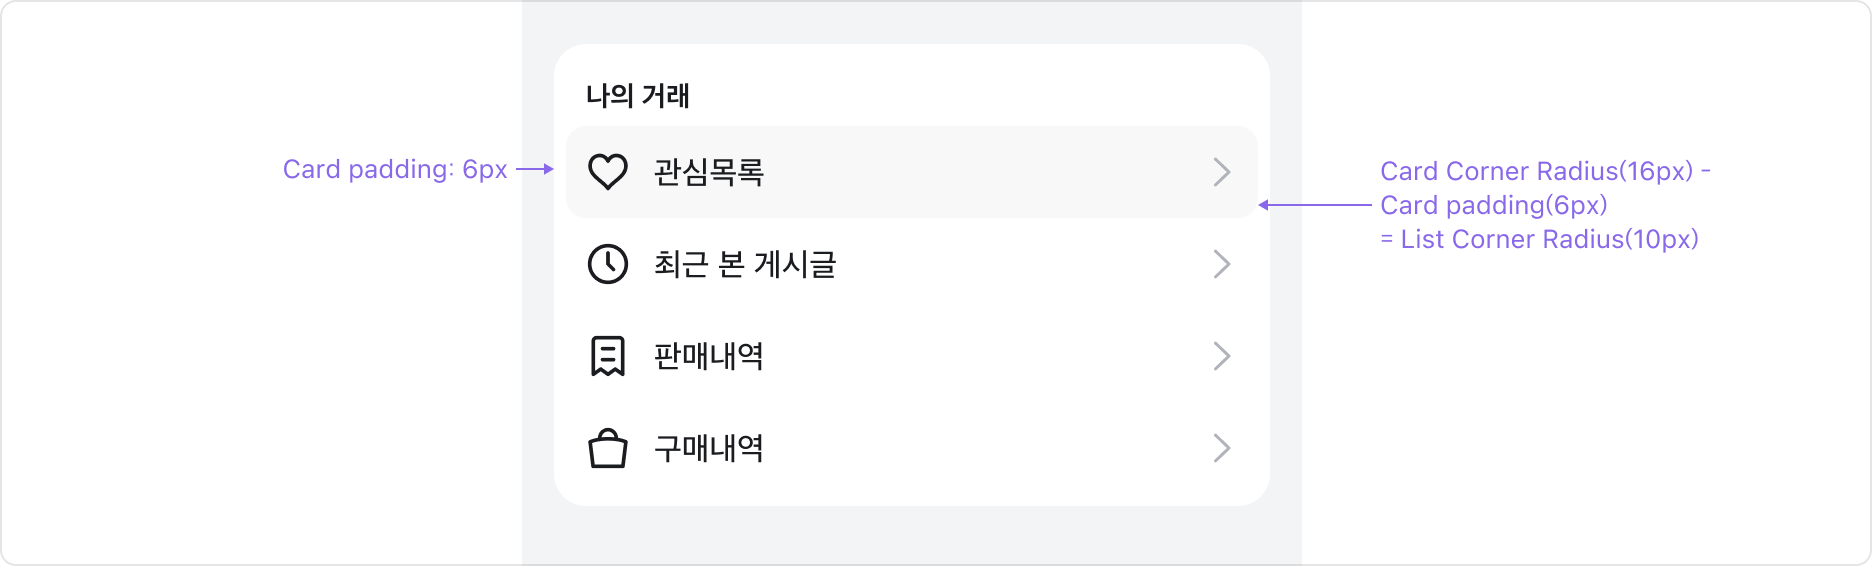
Task: Click the clock icon for 최근 본 게시글
Action: click(x=607, y=264)
